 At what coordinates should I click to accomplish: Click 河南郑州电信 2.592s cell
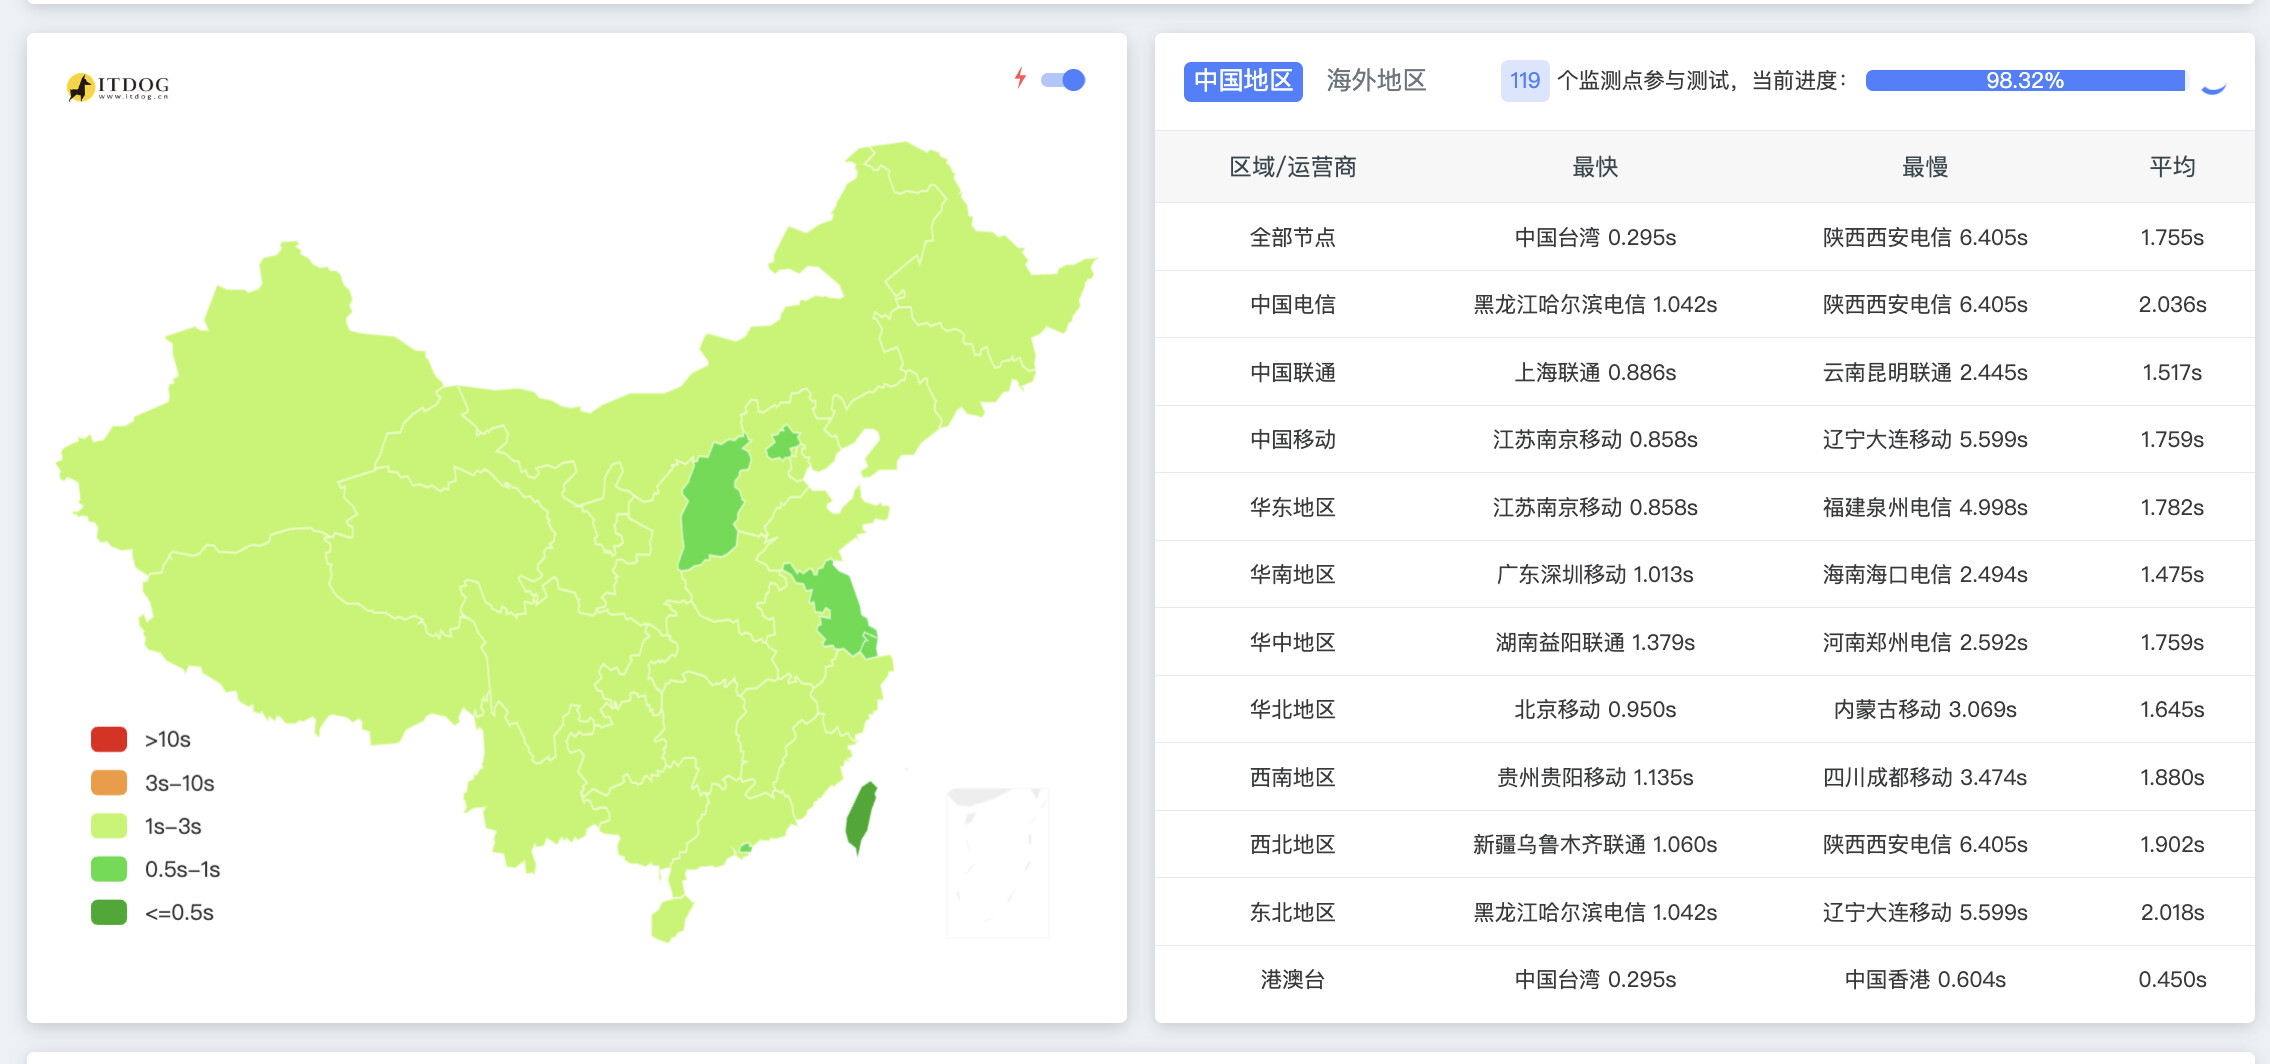click(x=1925, y=642)
